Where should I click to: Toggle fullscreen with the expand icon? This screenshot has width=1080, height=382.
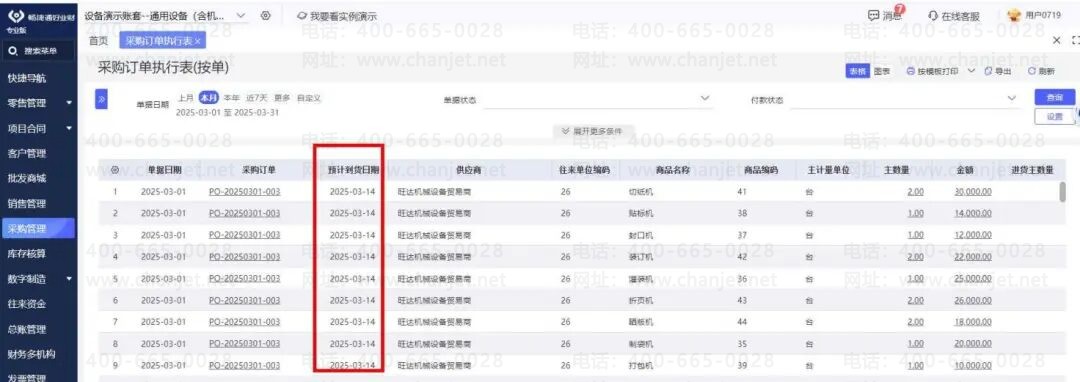coord(1075,41)
